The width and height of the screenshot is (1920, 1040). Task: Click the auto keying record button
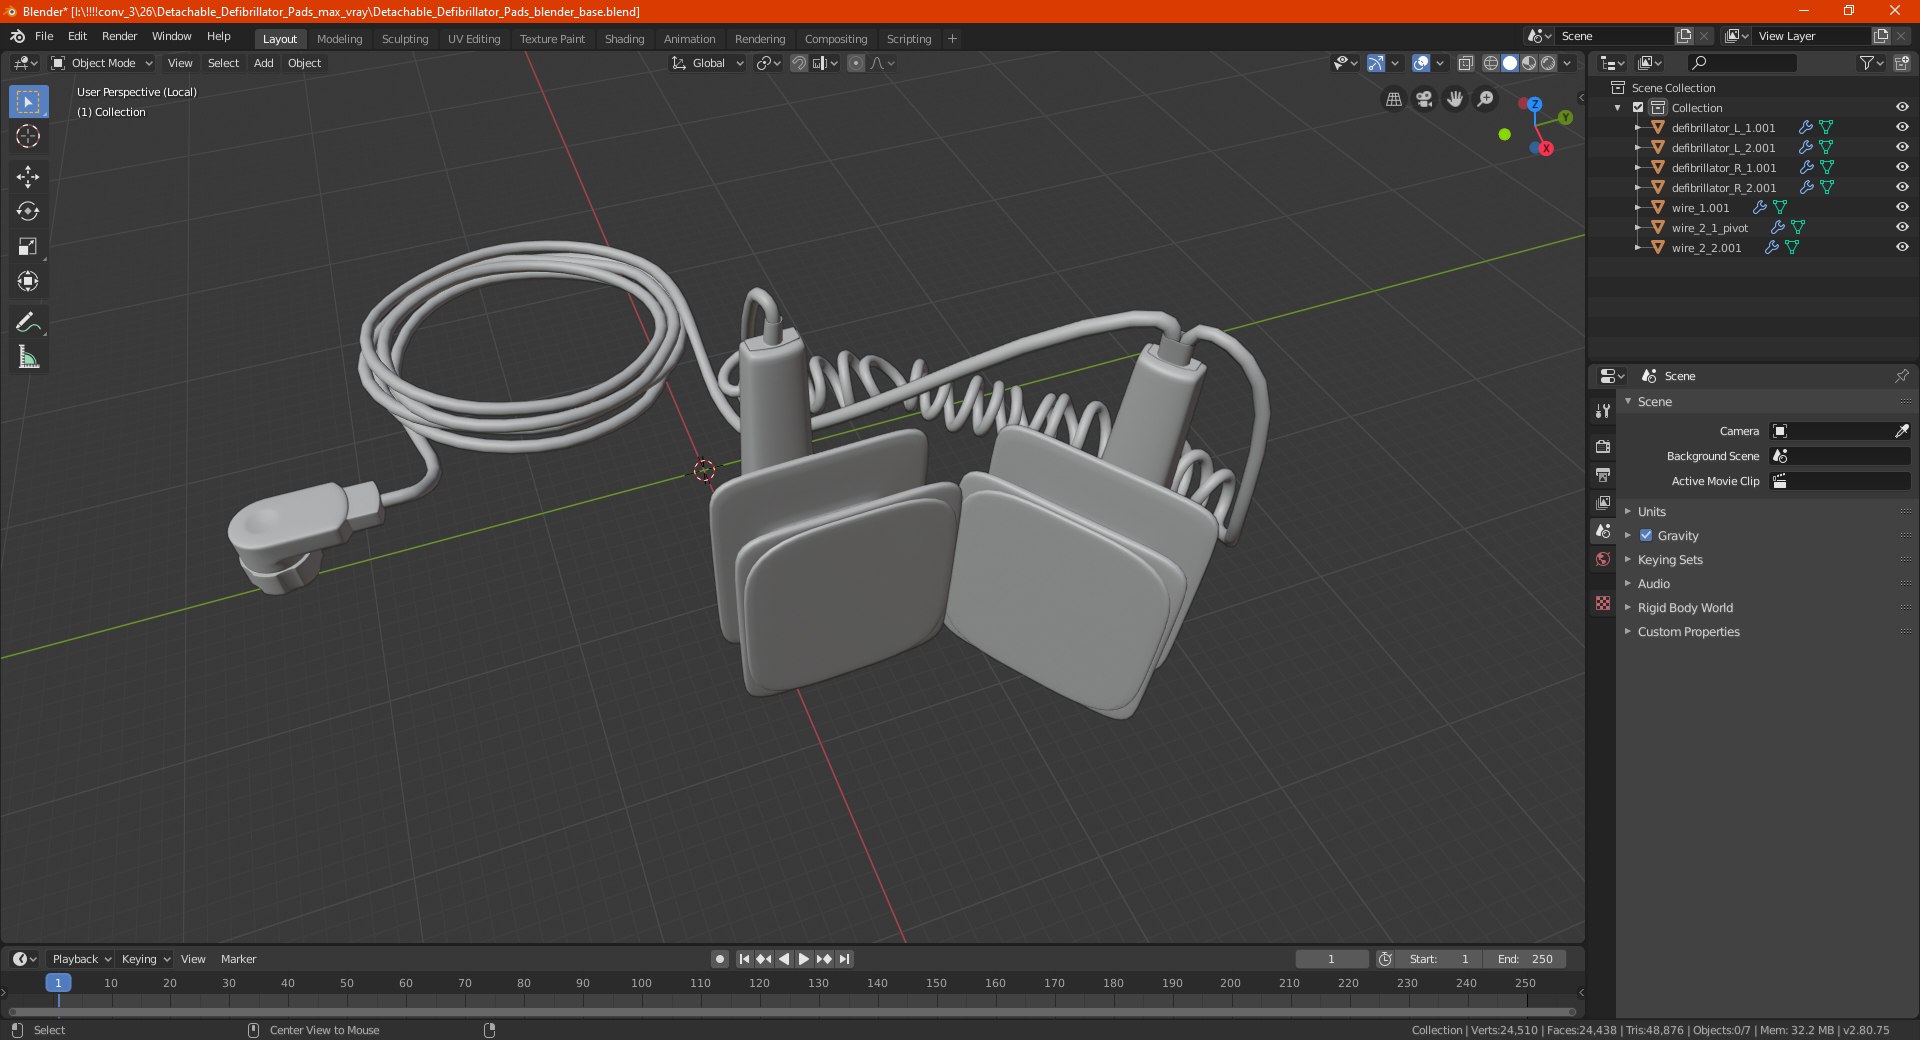point(719,959)
